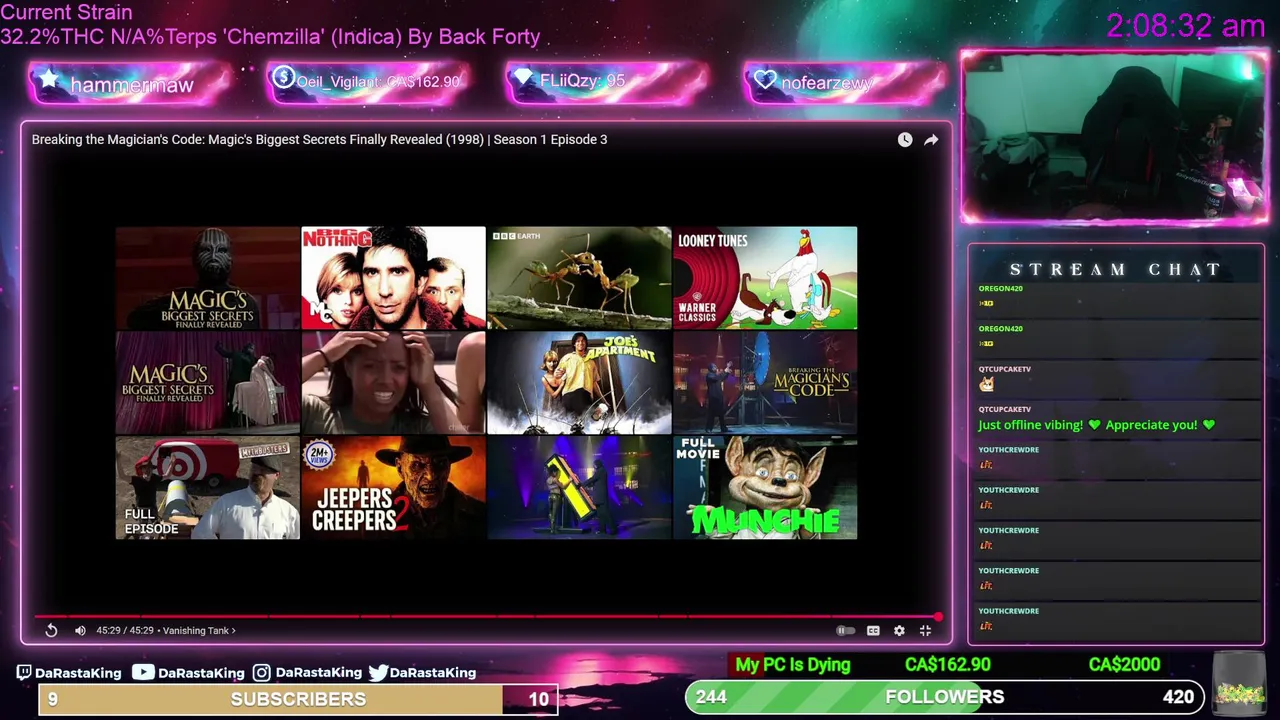The width and height of the screenshot is (1280, 720).
Task: Click the red video progress bar
Action: pos(487,617)
